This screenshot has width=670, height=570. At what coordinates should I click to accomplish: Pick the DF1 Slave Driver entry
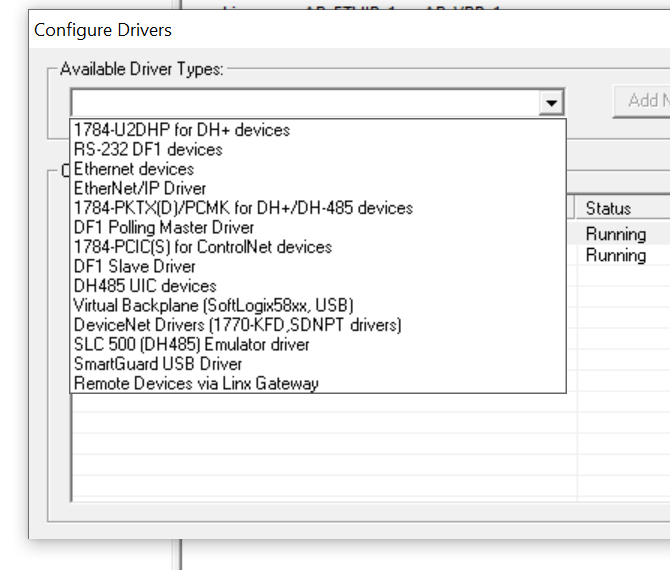(x=318, y=267)
